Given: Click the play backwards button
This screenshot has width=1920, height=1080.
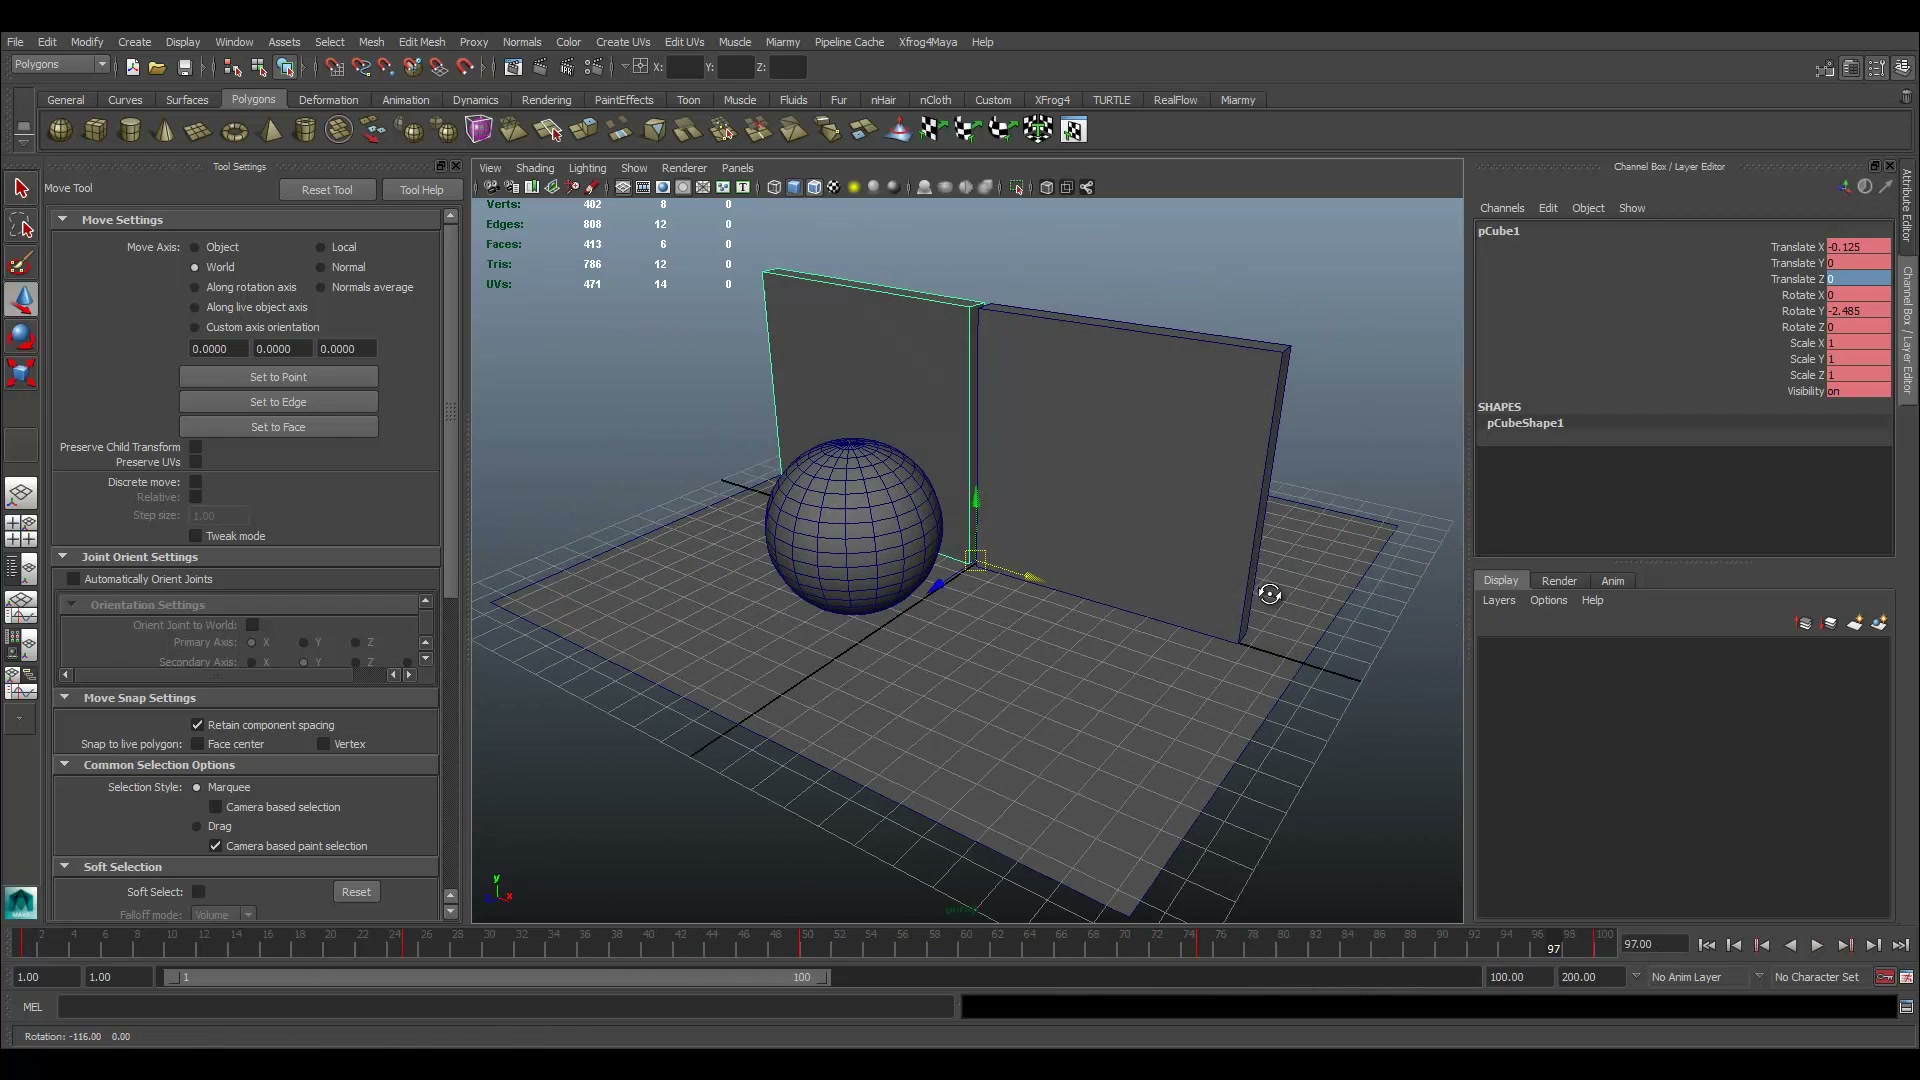Looking at the screenshot, I should (1790, 945).
